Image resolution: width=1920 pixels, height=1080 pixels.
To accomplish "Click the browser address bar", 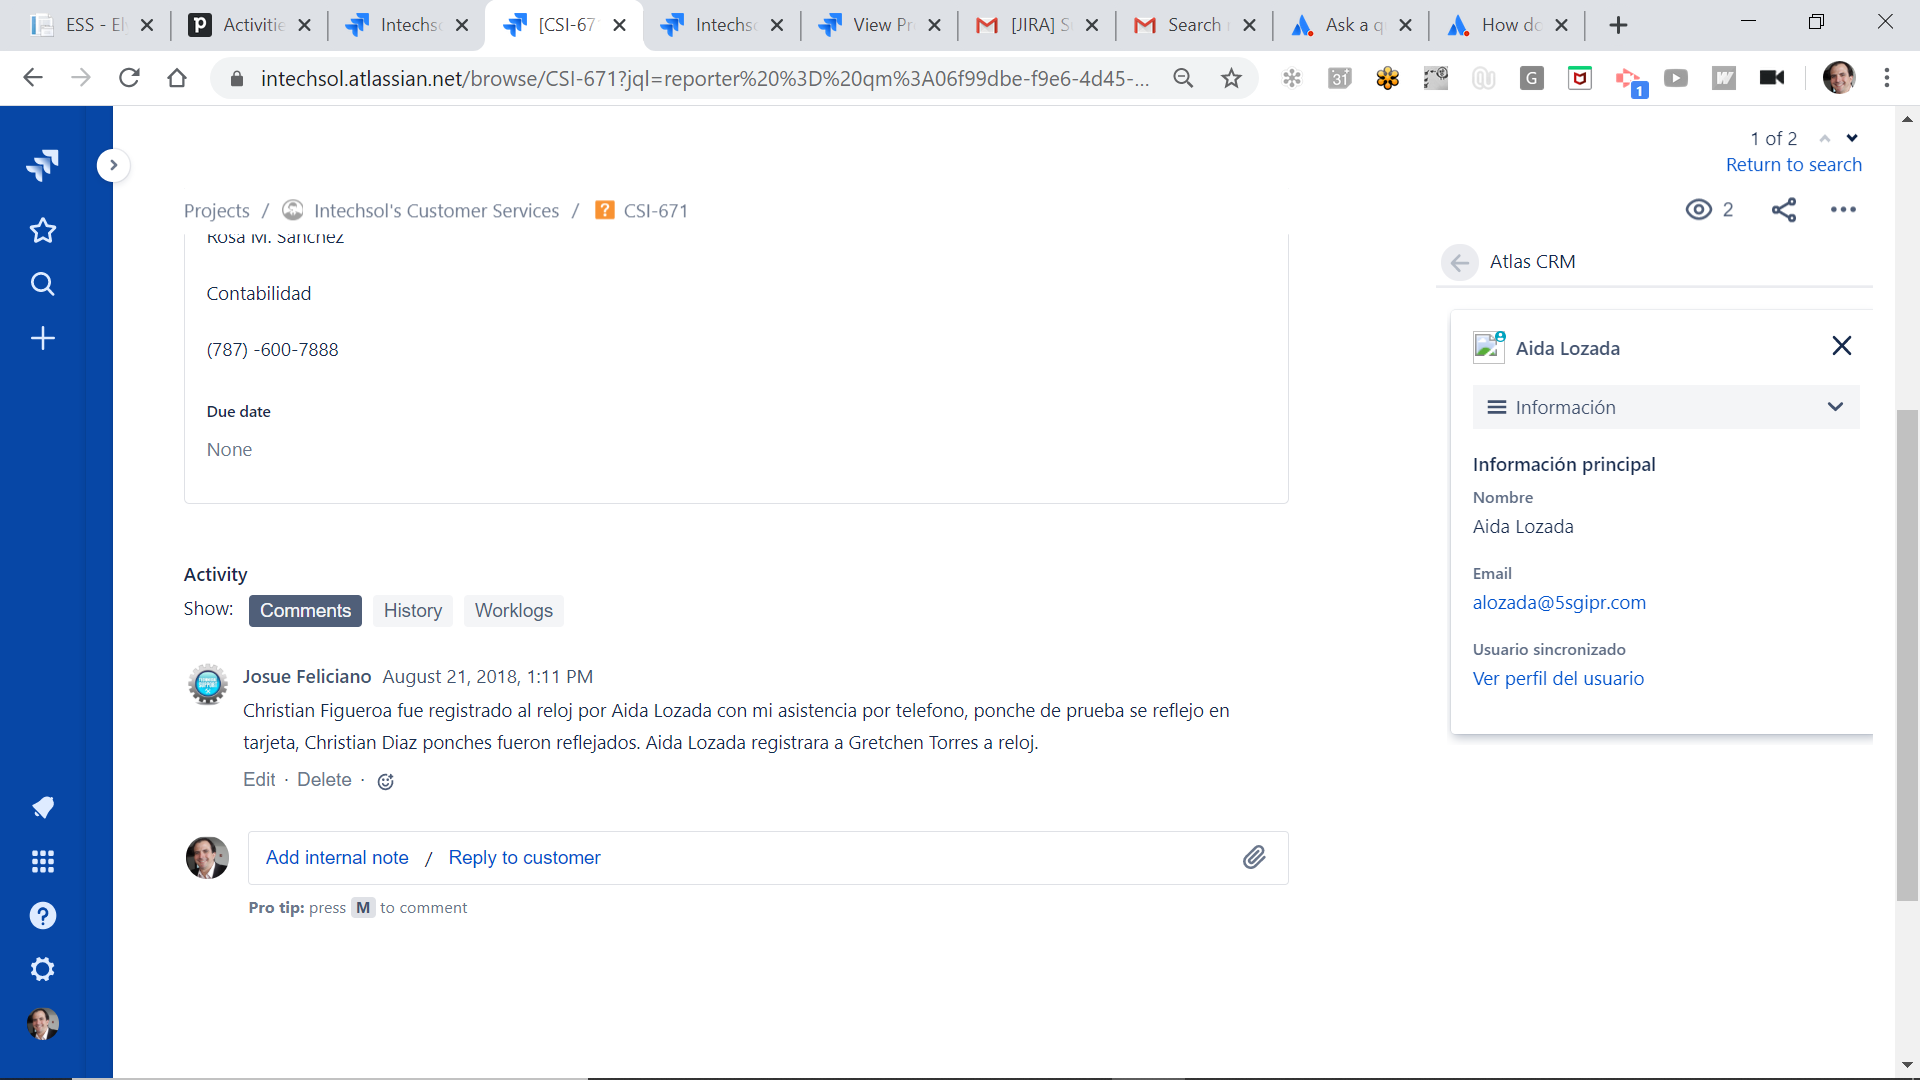I will 705,78.
